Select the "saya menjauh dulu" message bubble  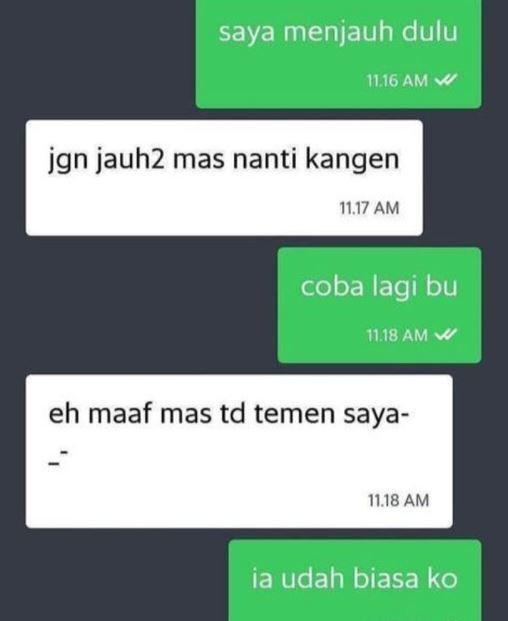339,53
